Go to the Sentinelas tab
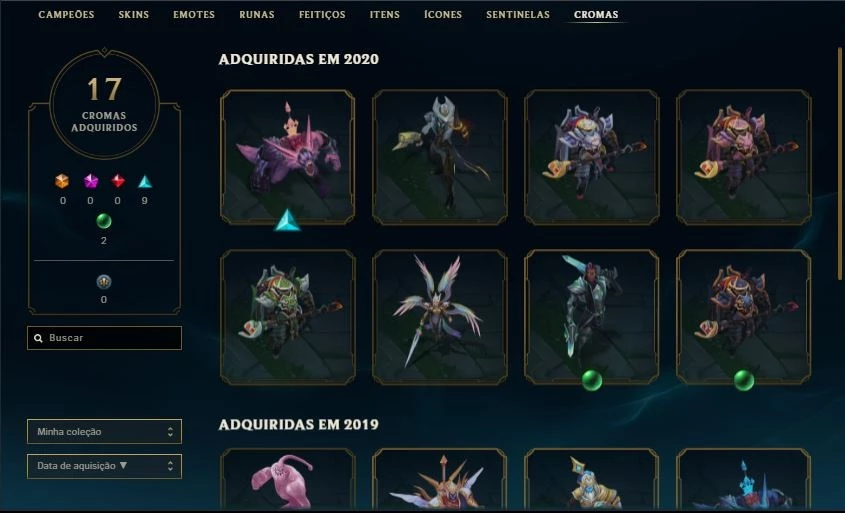 [x=518, y=15]
